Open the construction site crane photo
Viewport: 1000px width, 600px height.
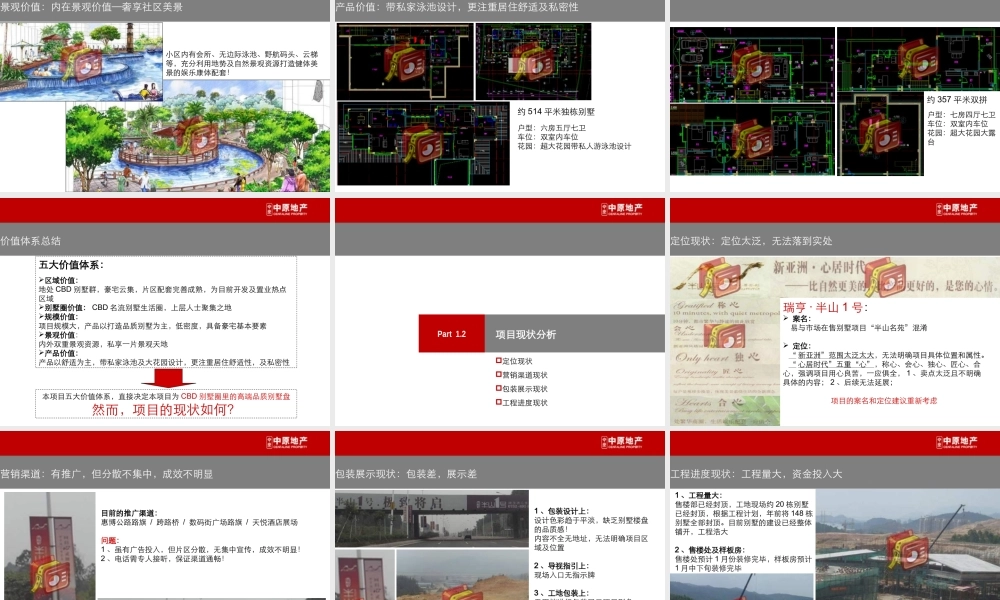click(x=908, y=545)
